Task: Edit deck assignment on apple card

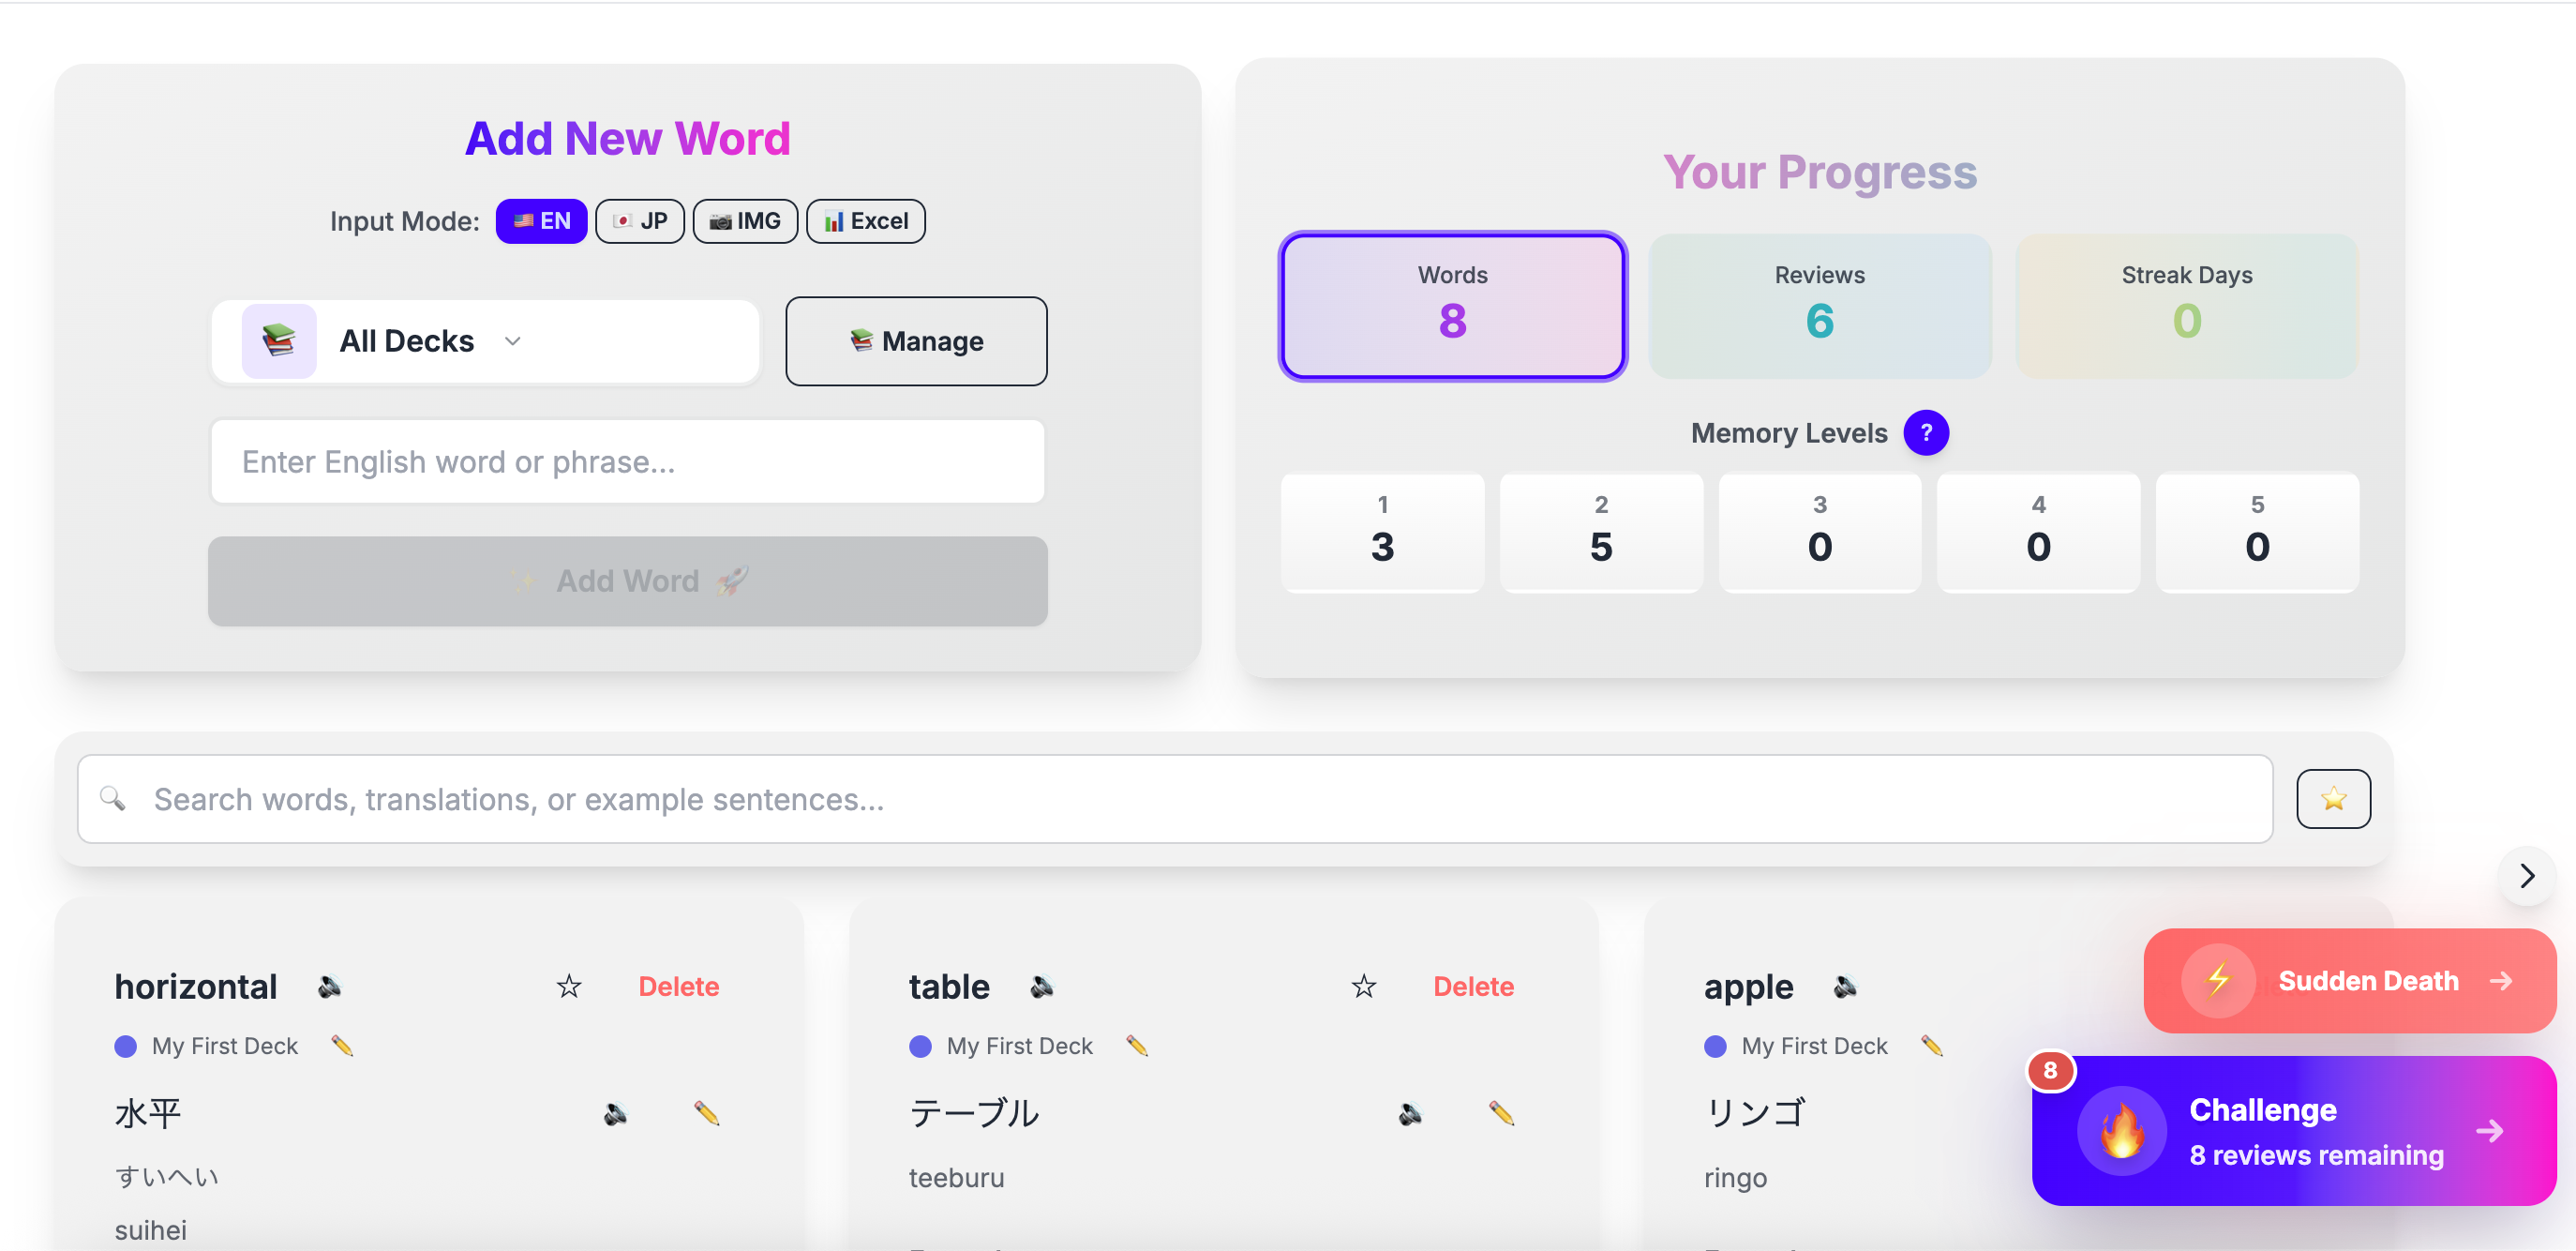Action: point(1932,1046)
